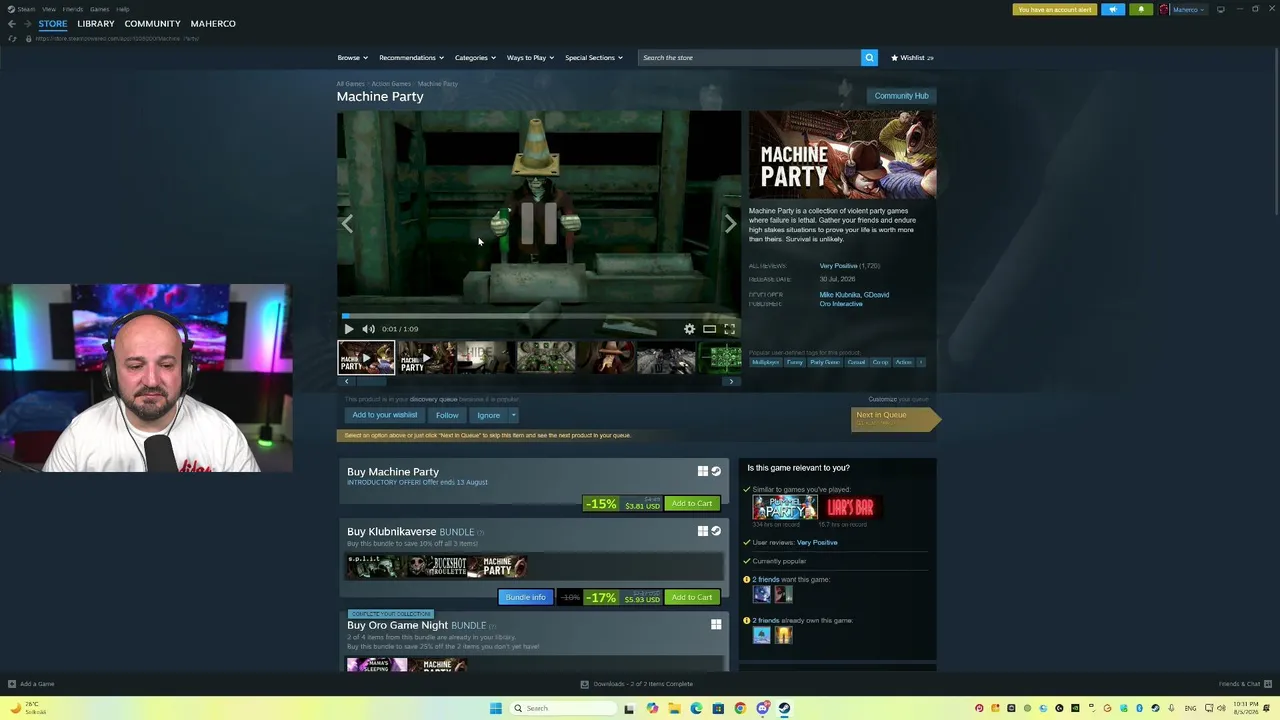Image resolution: width=1280 pixels, height=720 pixels.
Task: Click the Maherco profile avatar
Action: 1164,10
